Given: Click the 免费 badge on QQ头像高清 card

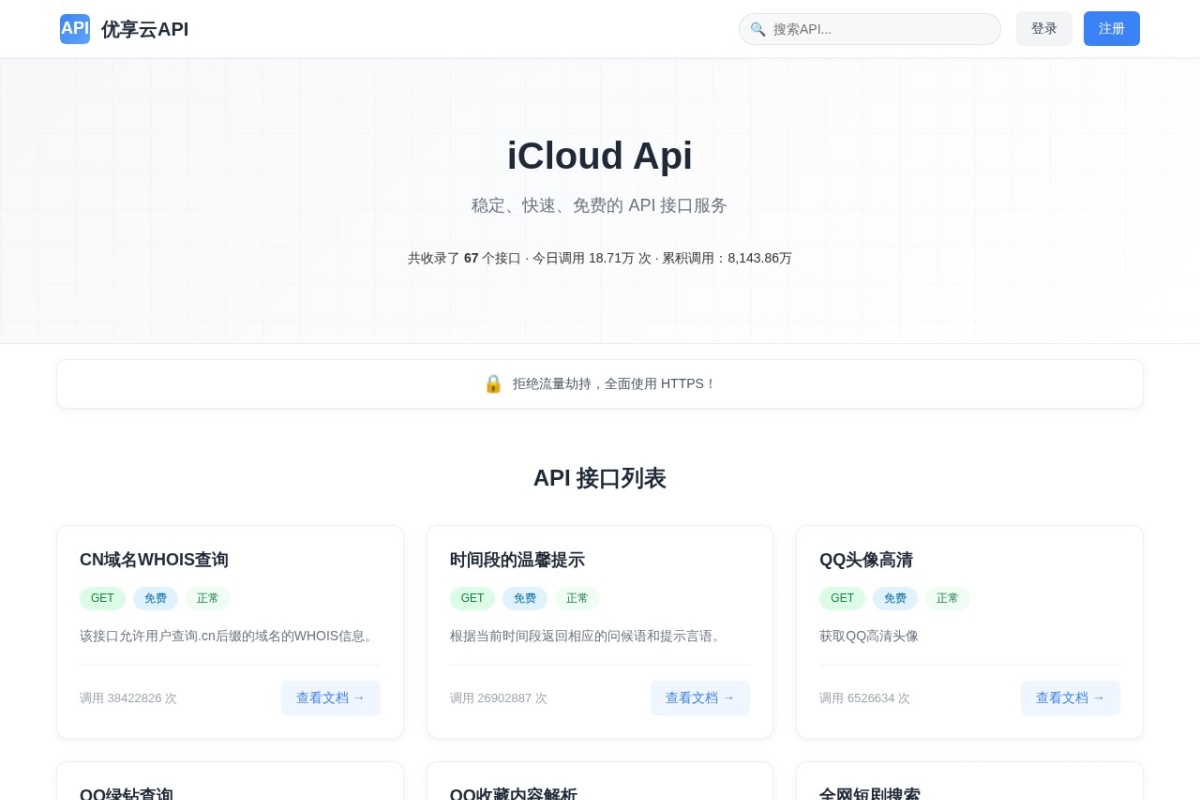Looking at the screenshot, I should coord(895,598).
